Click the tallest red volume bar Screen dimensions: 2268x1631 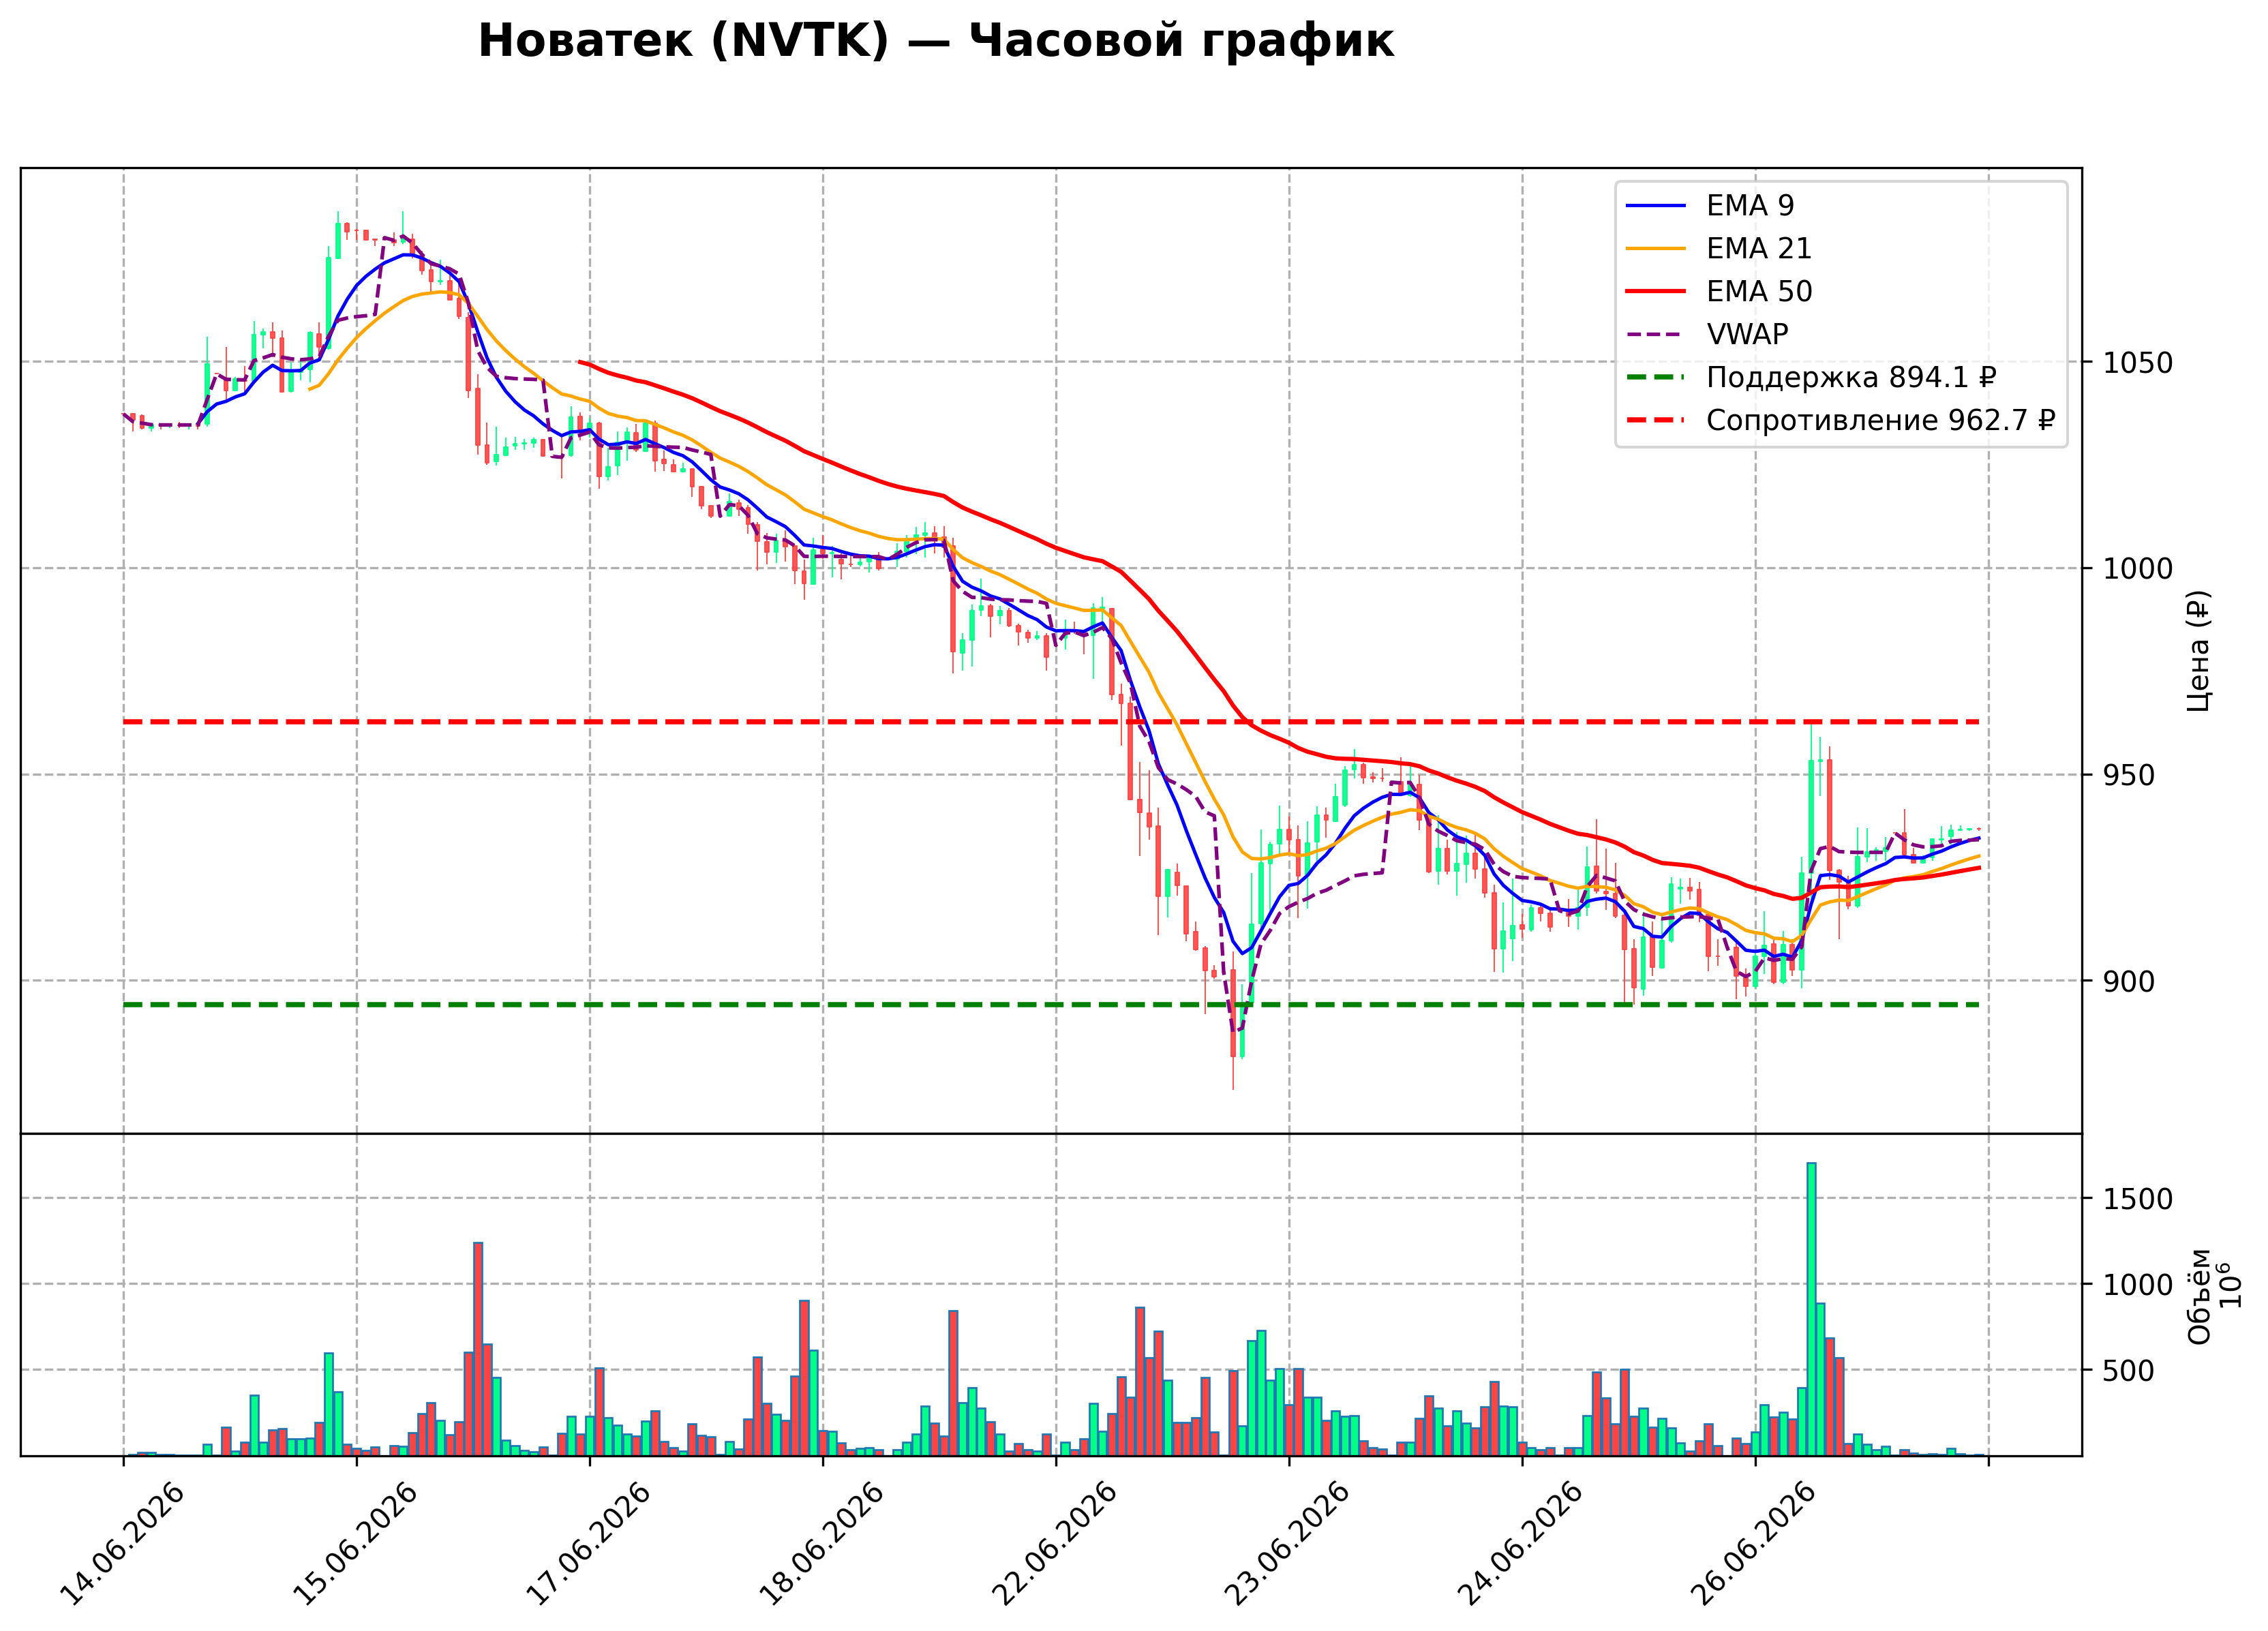coord(478,1349)
